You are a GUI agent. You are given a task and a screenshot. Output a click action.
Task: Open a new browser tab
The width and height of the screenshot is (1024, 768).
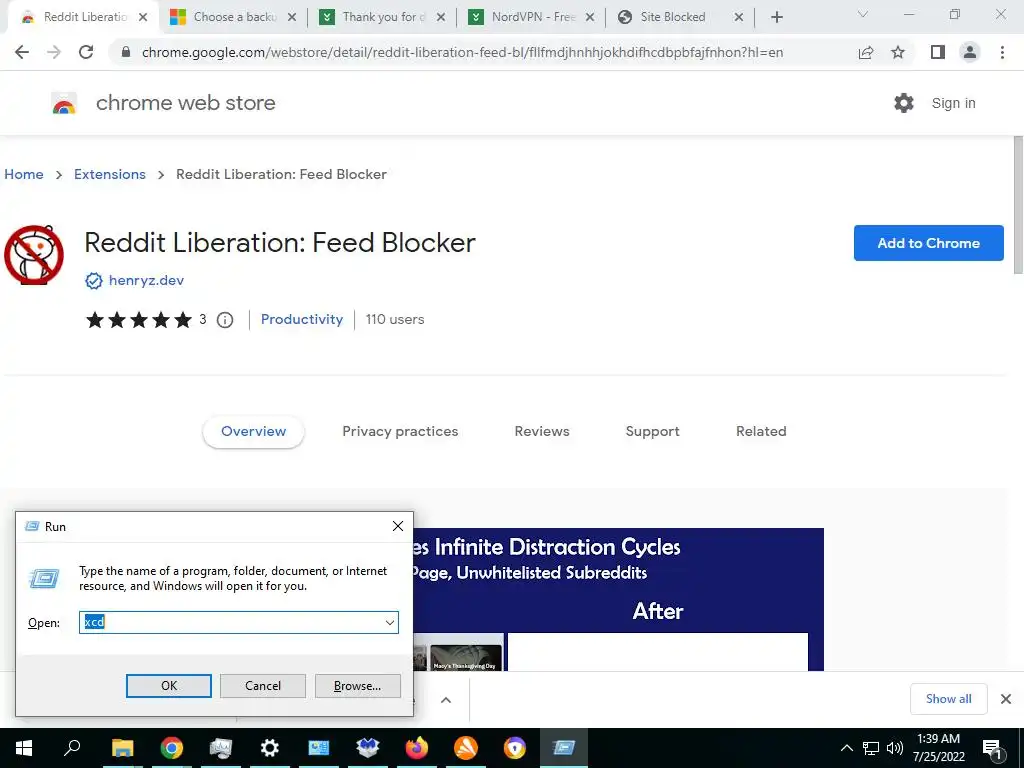pyautogui.click(x=776, y=17)
